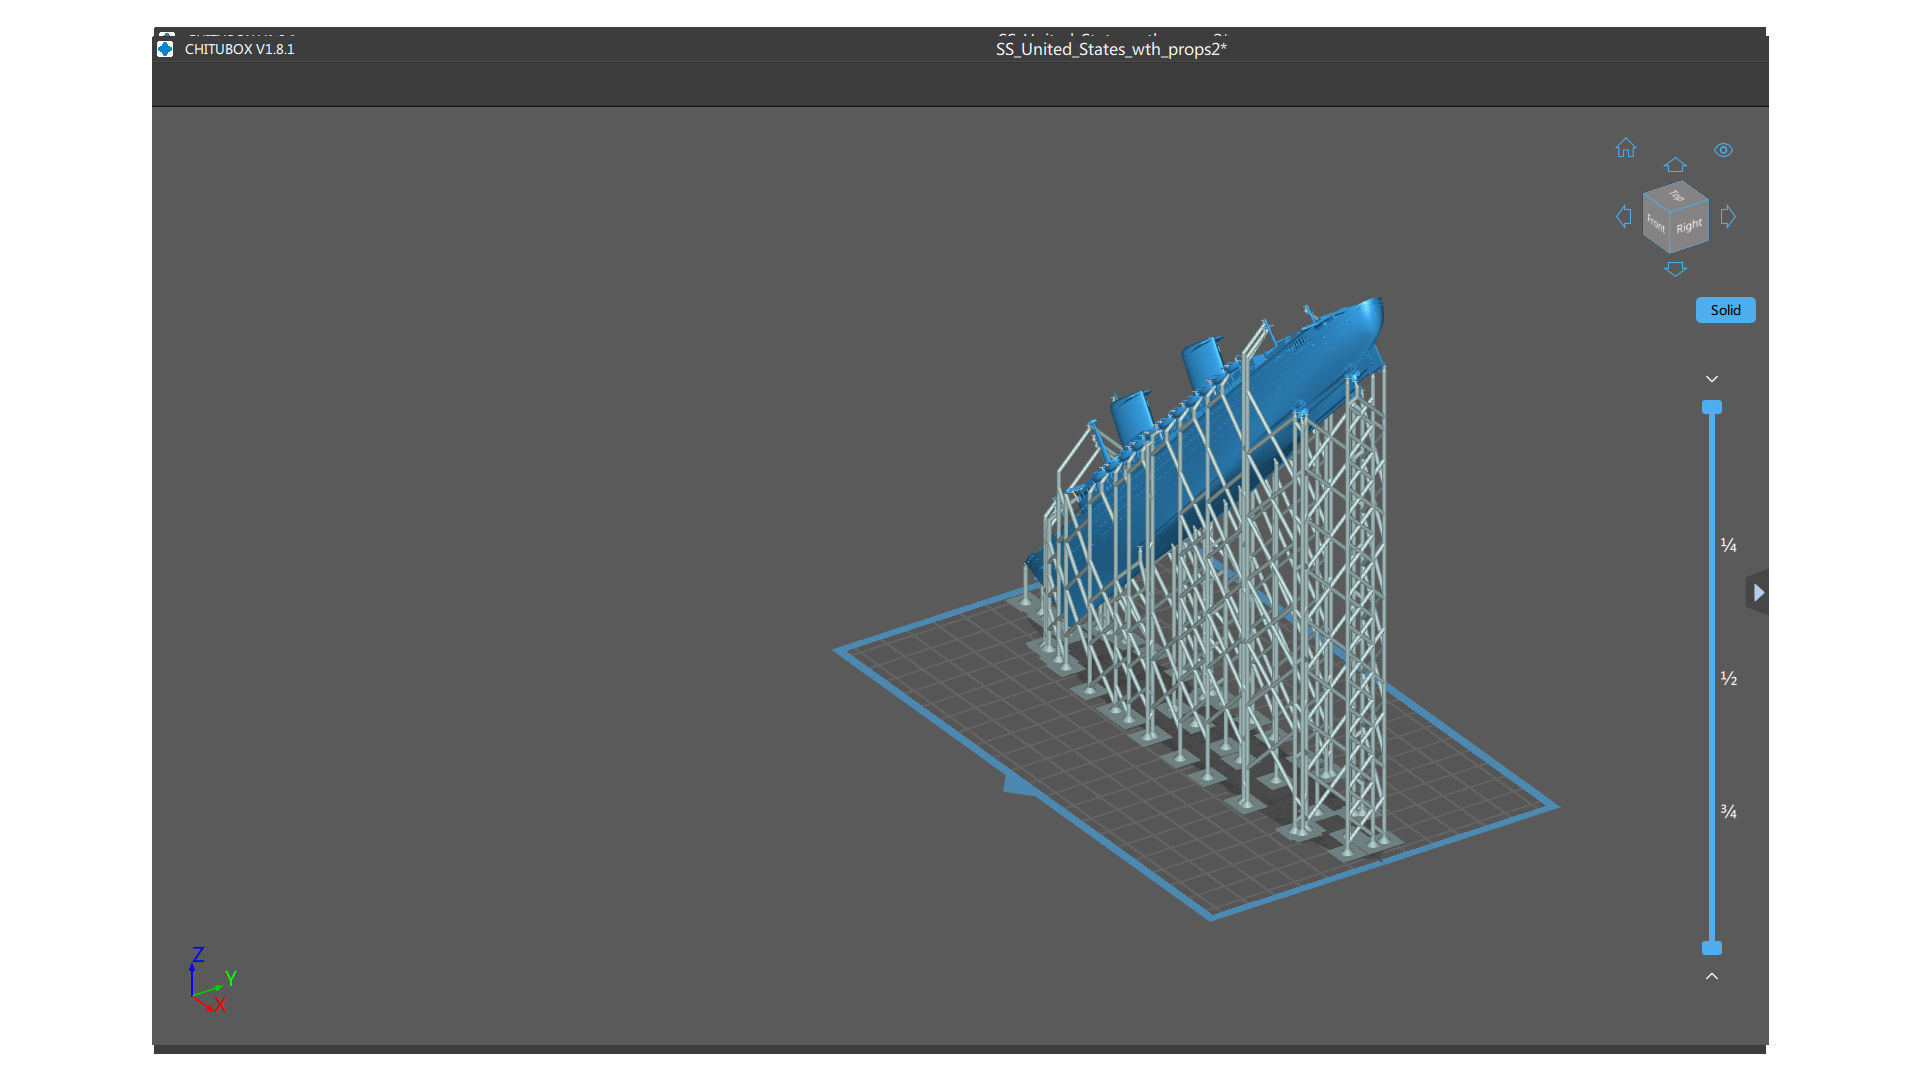Click the CHITUBOX logo icon in title bar
The height and width of the screenshot is (1080, 1920).
(166, 49)
